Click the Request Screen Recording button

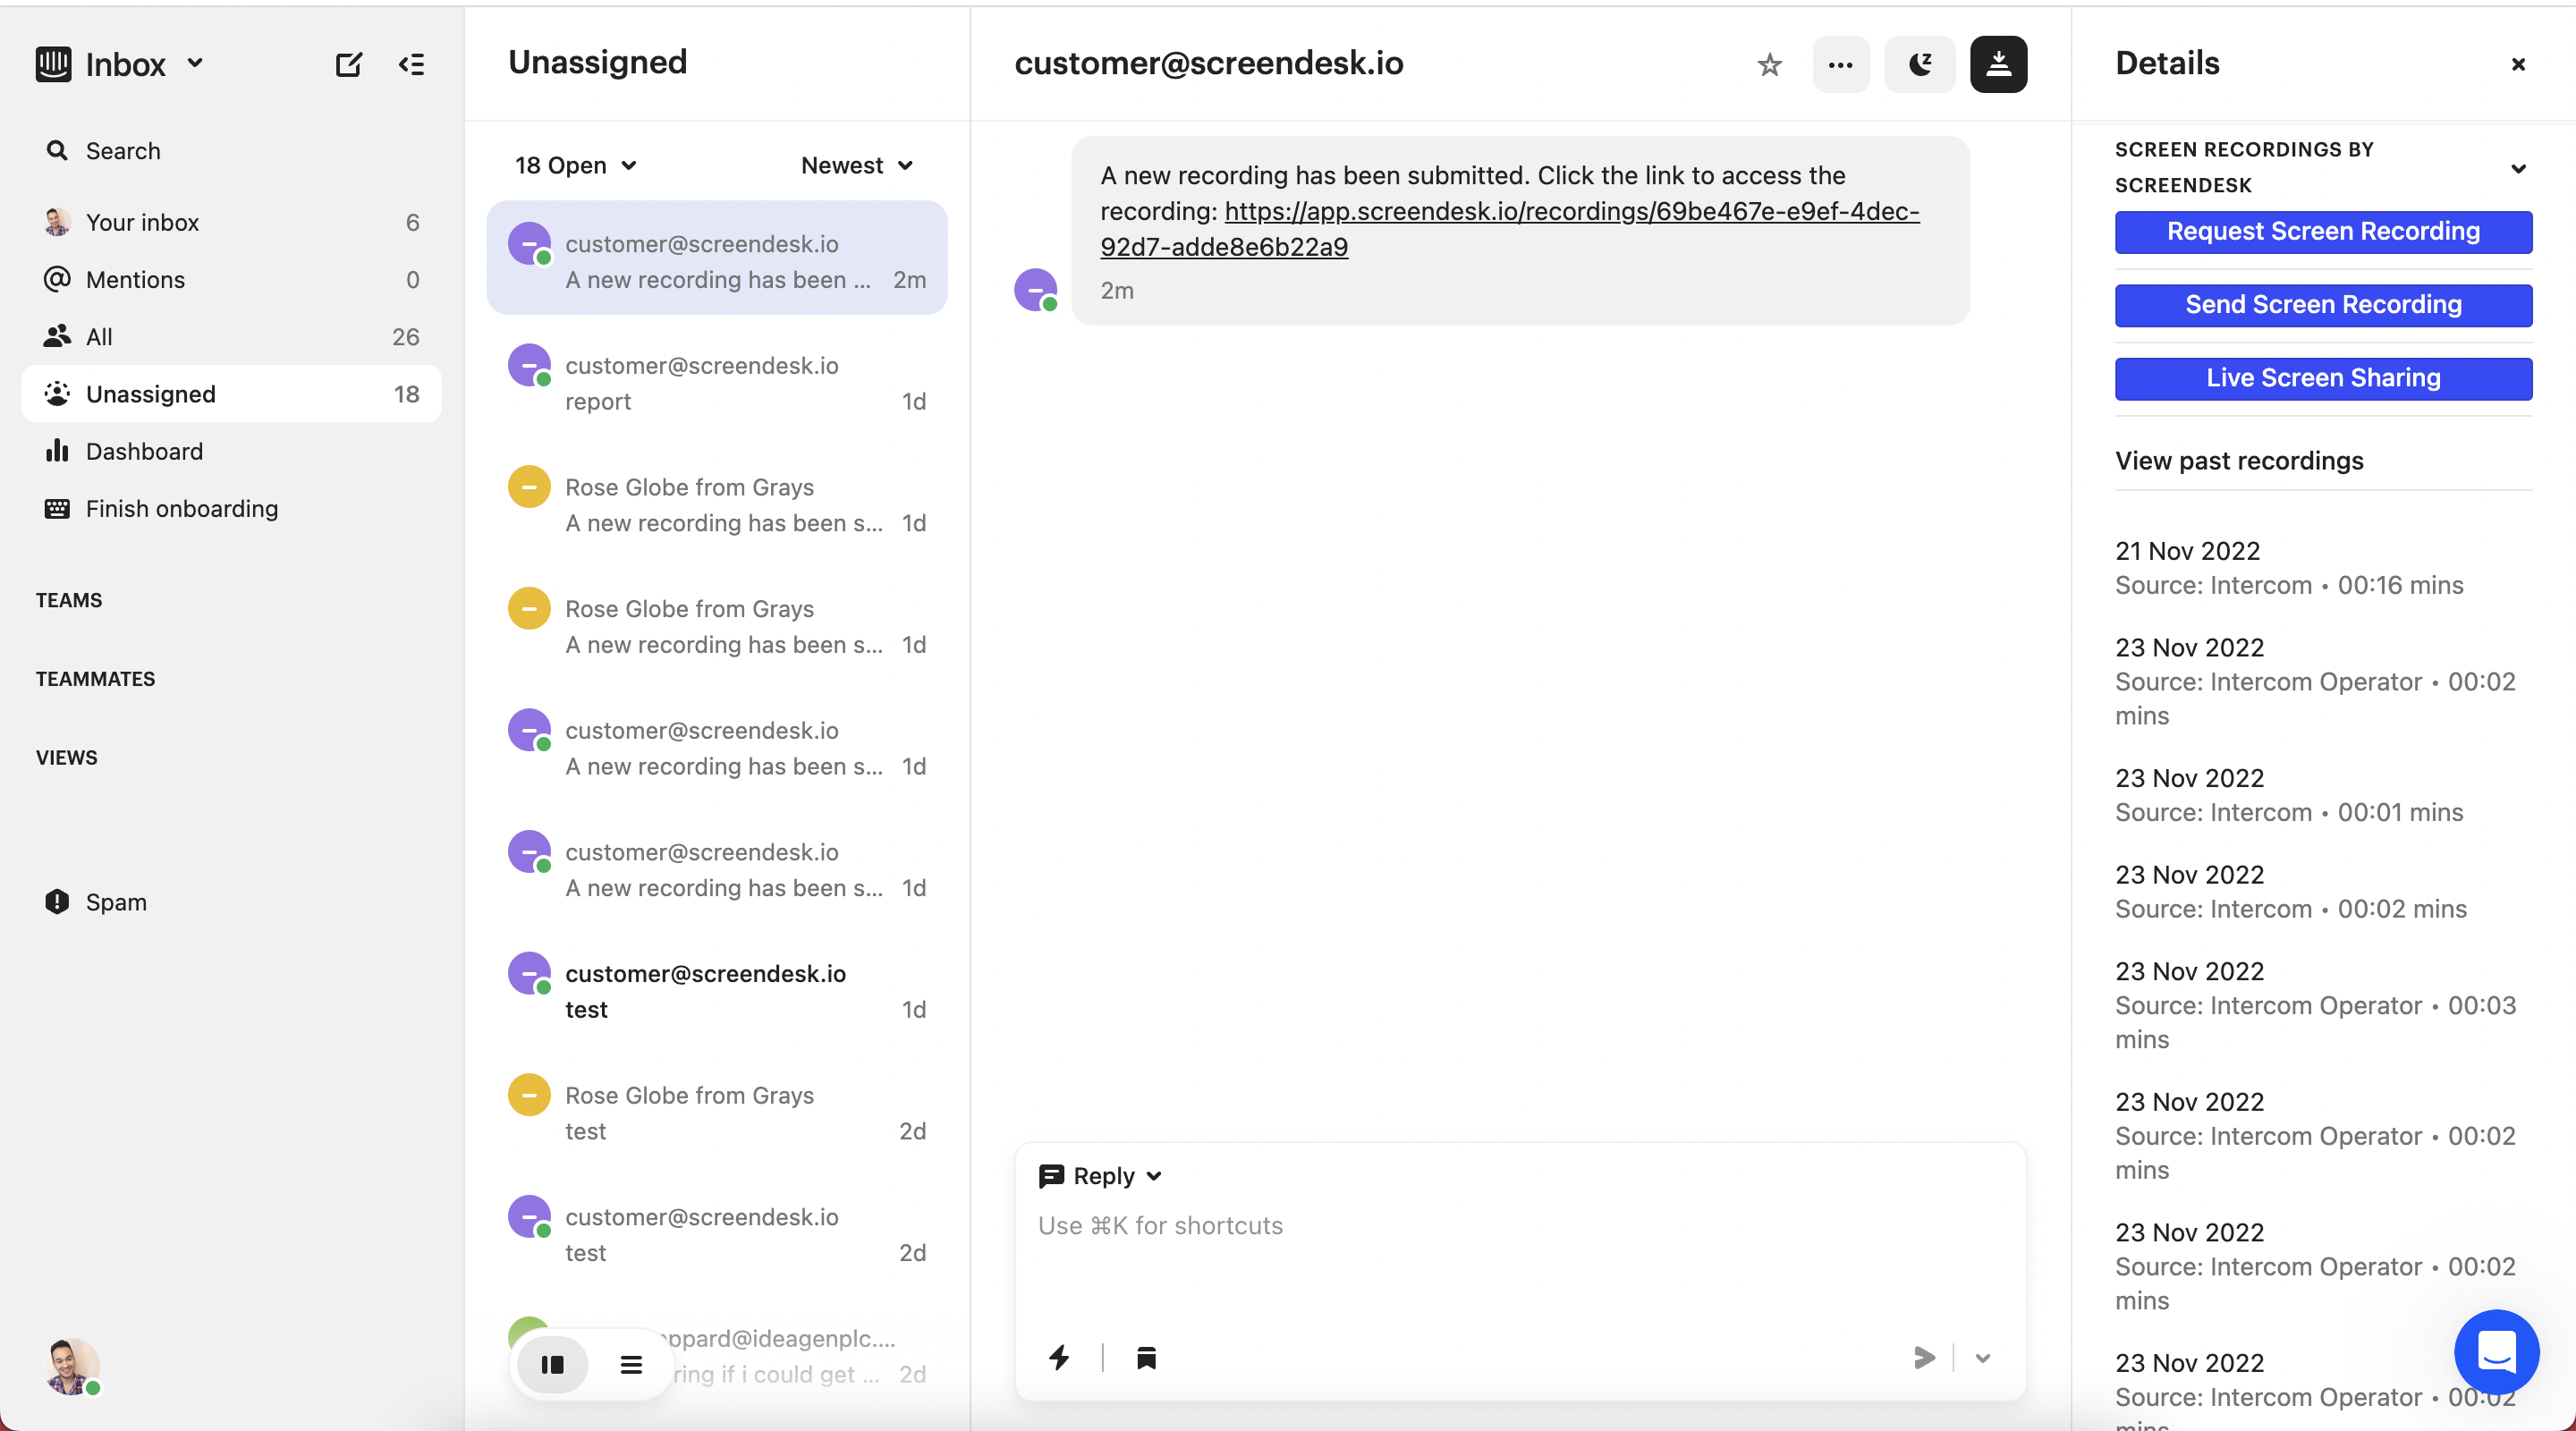[x=2322, y=231]
